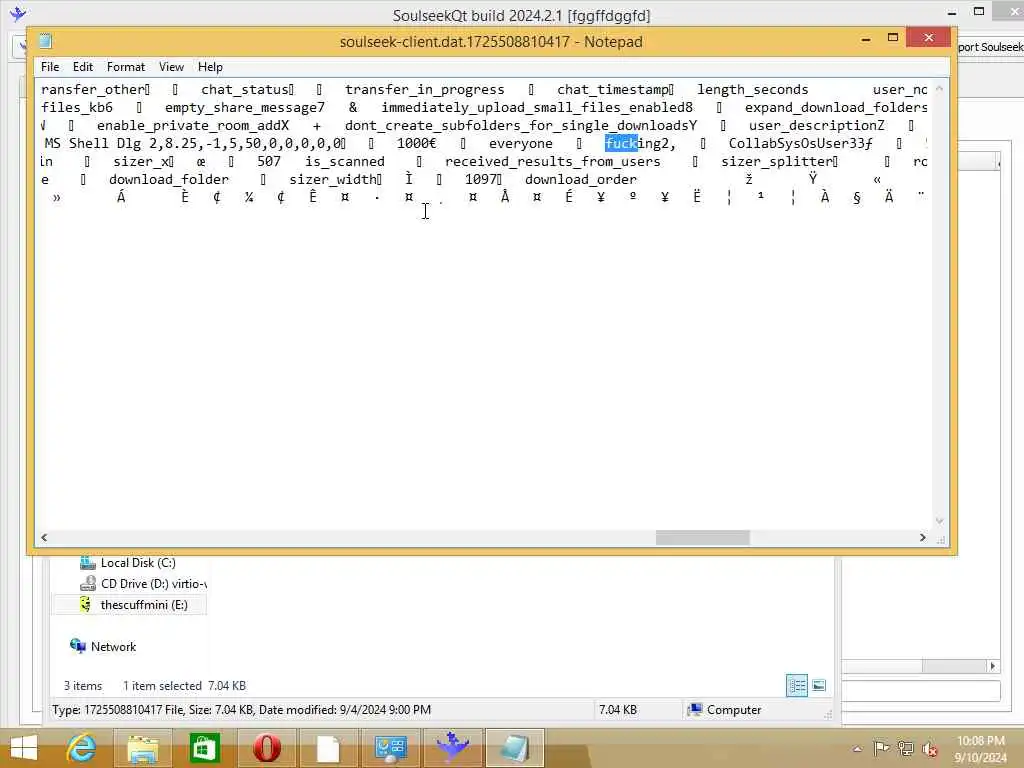
Task: Open the Format menu in Notepad
Action: 125,67
